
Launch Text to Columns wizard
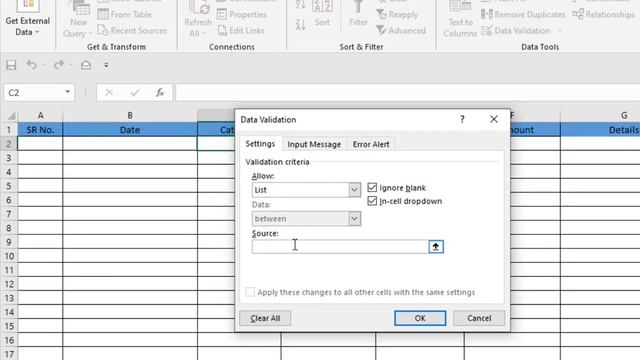pos(460,20)
